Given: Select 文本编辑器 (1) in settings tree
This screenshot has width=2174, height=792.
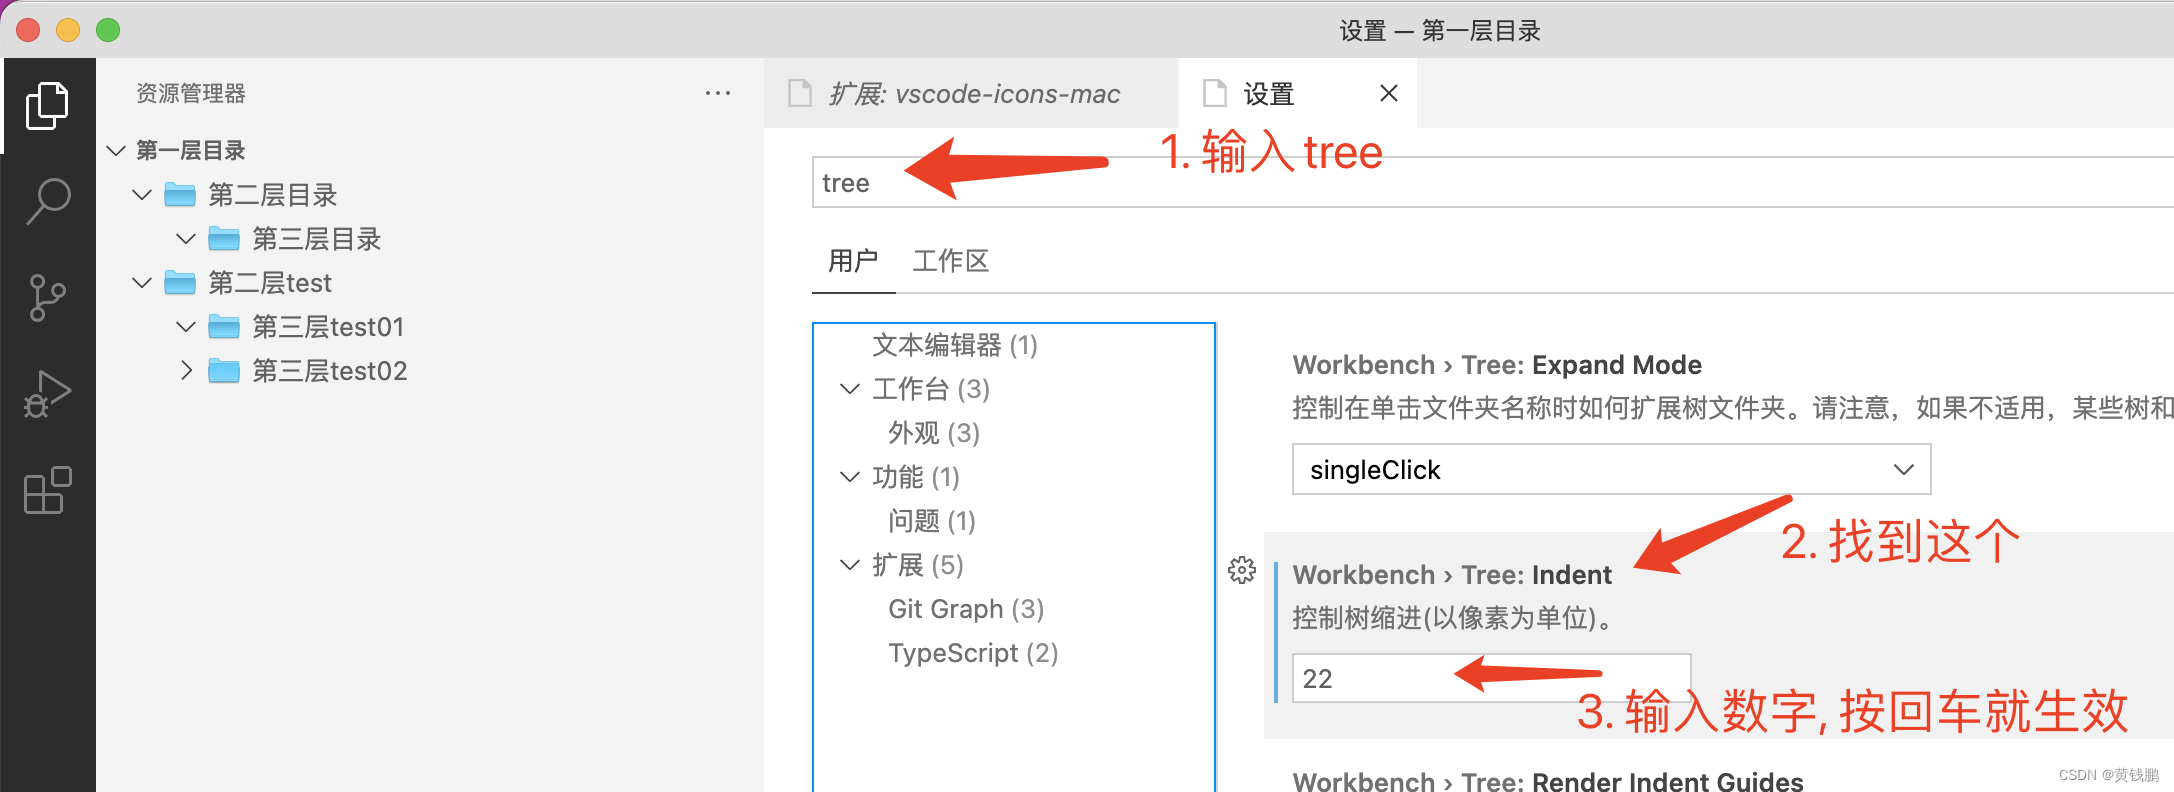Looking at the screenshot, I should pos(955,345).
